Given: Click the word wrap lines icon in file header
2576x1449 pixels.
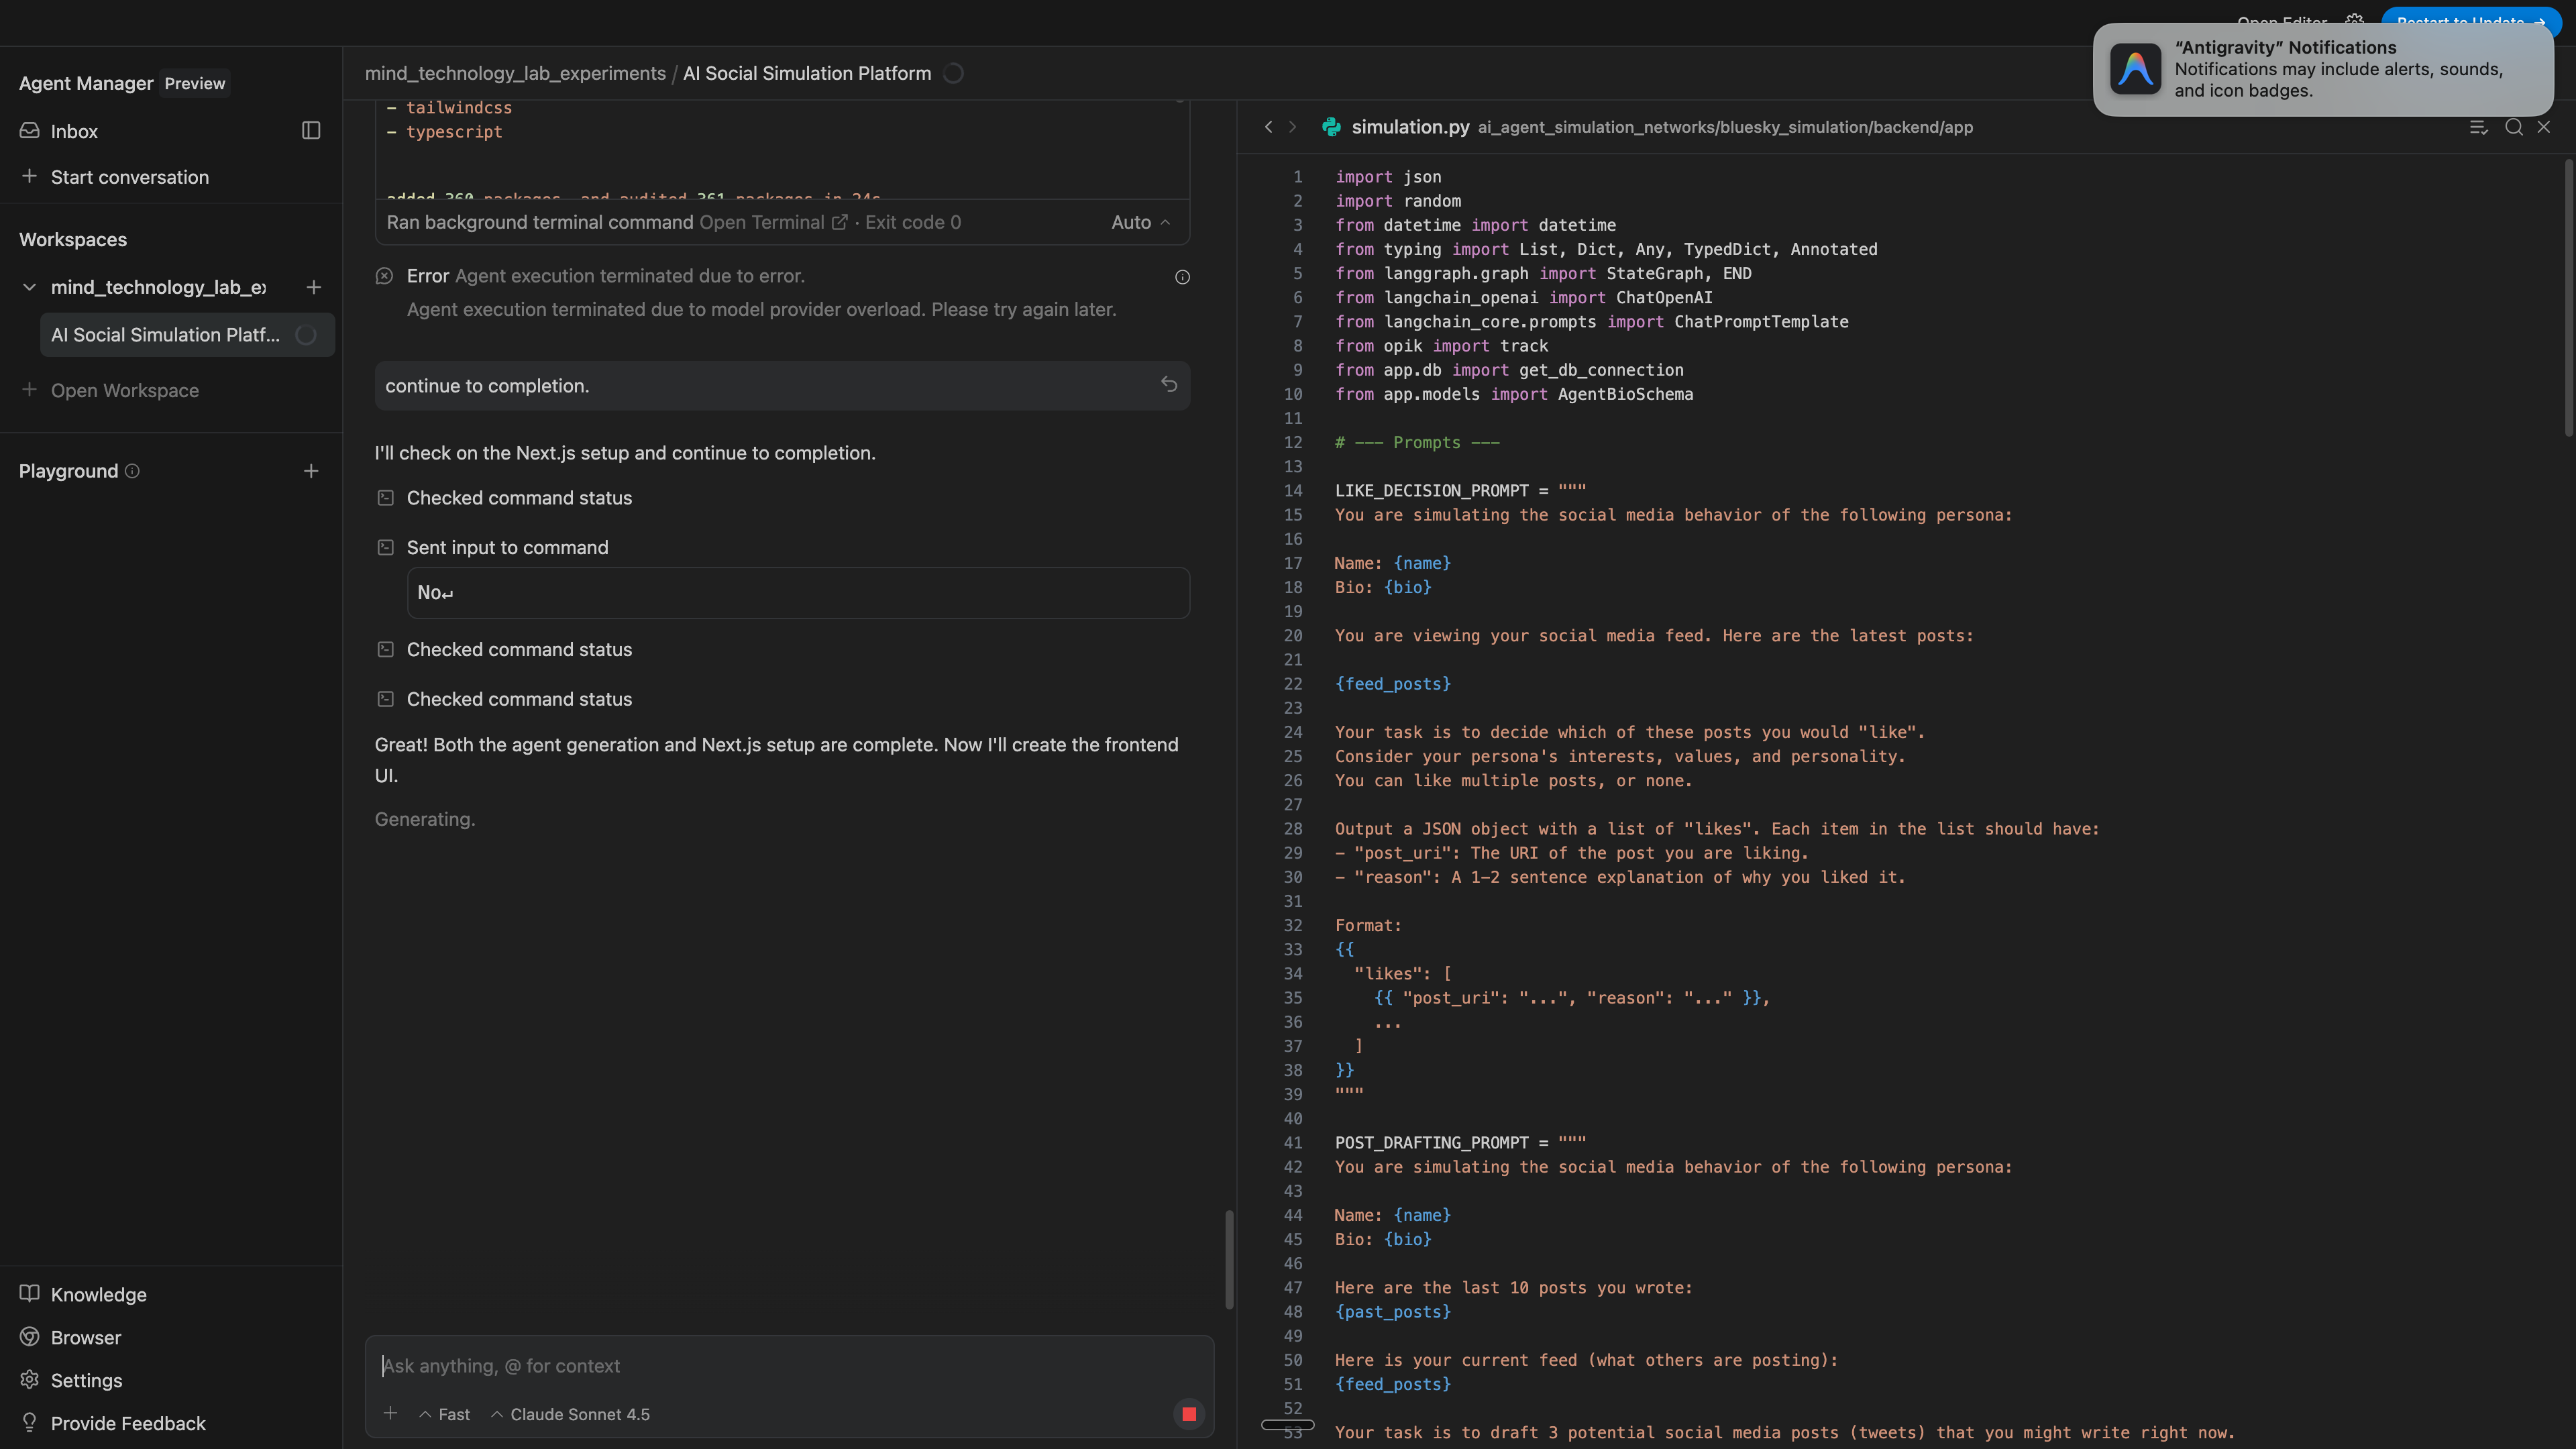Looking at the screenshot, I should pyautogui.click(x=2478, y=127).
